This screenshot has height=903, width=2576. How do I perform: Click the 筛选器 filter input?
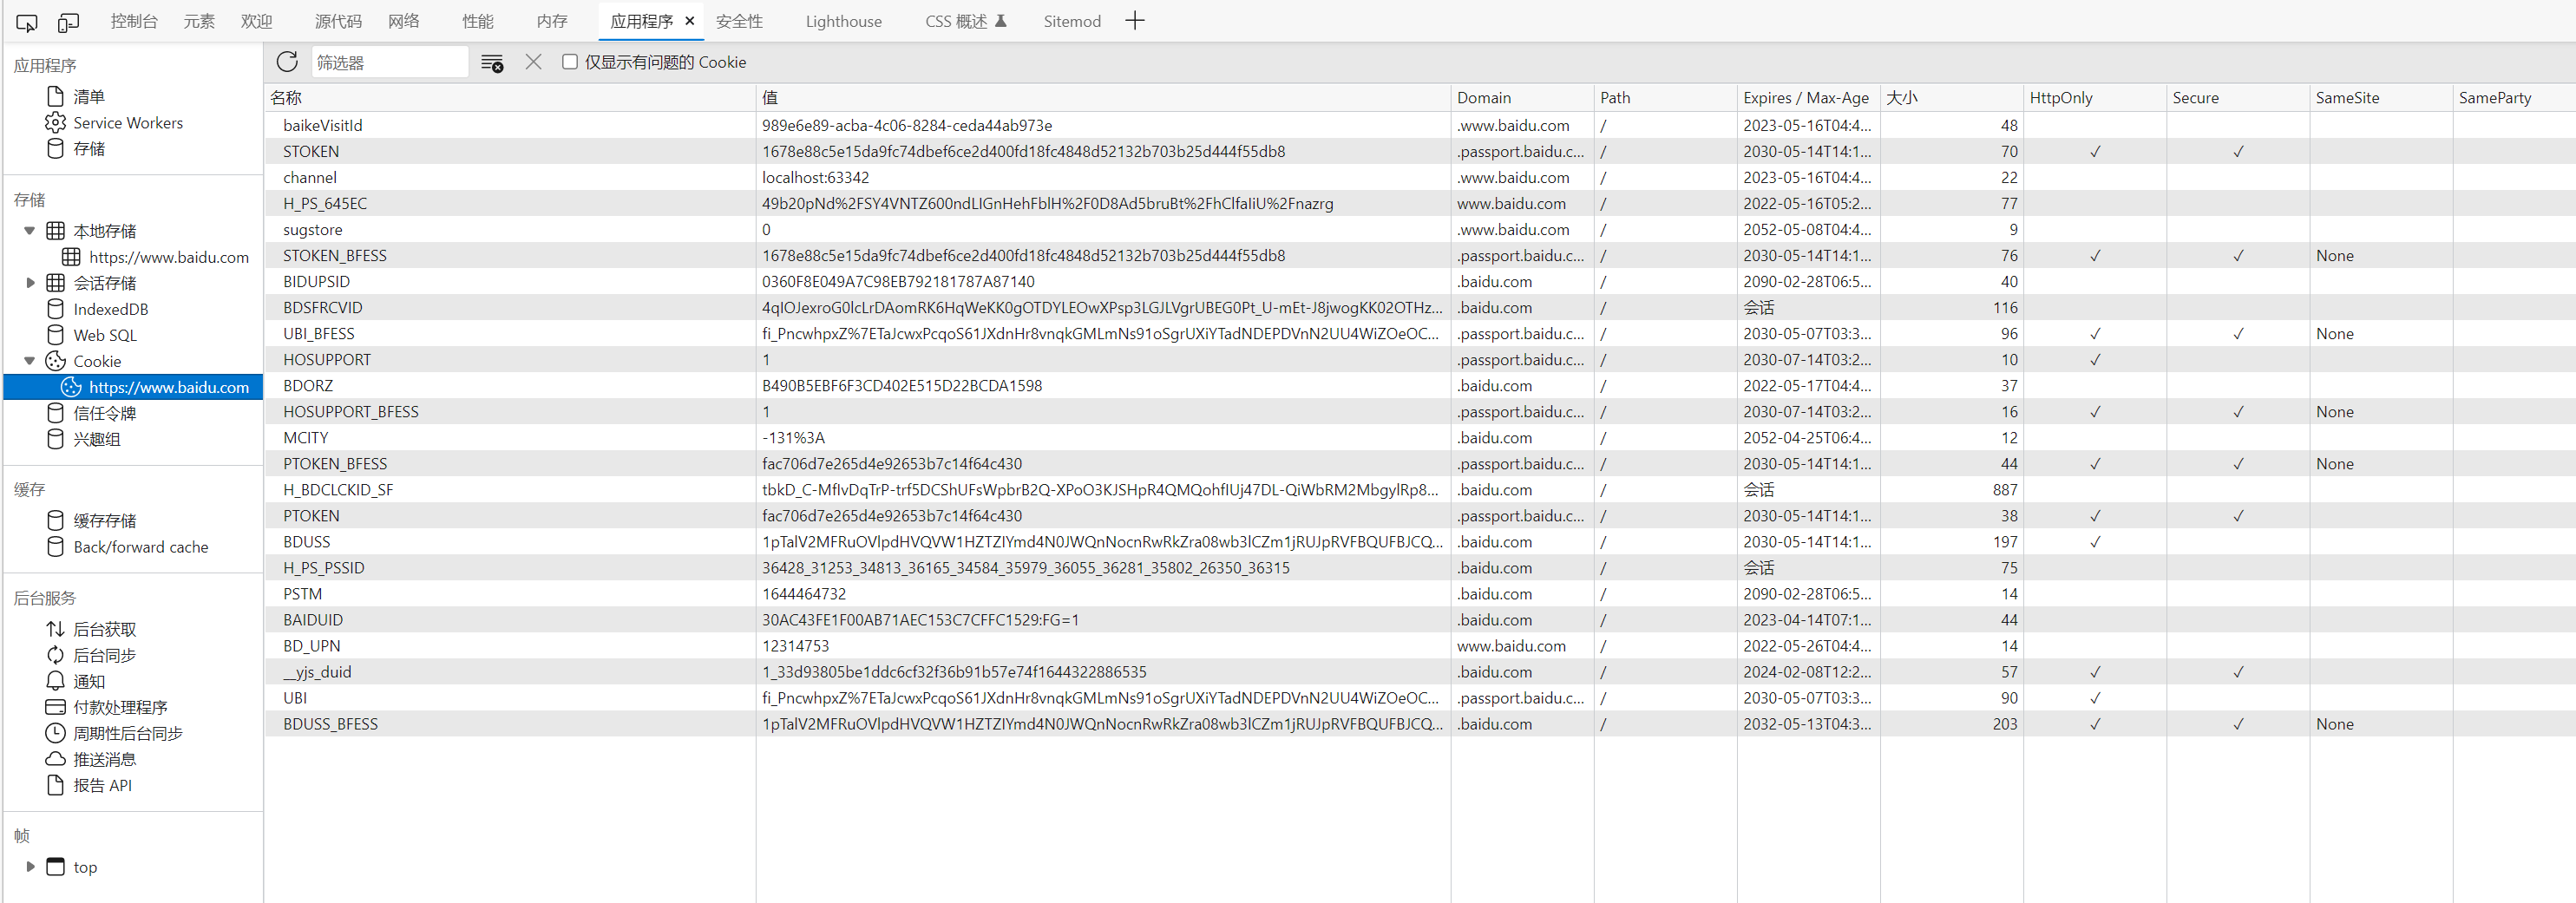click(x=389, y=62)
